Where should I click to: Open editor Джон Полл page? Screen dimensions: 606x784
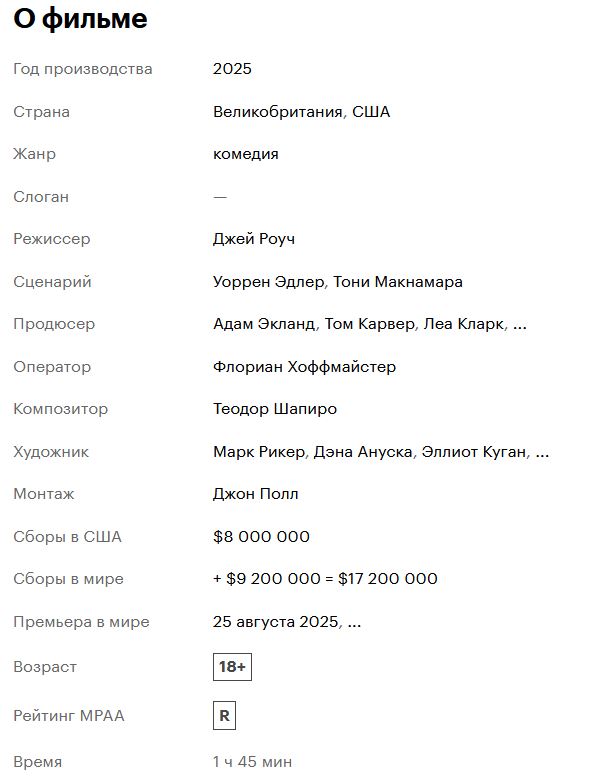[x=256, y=494]
